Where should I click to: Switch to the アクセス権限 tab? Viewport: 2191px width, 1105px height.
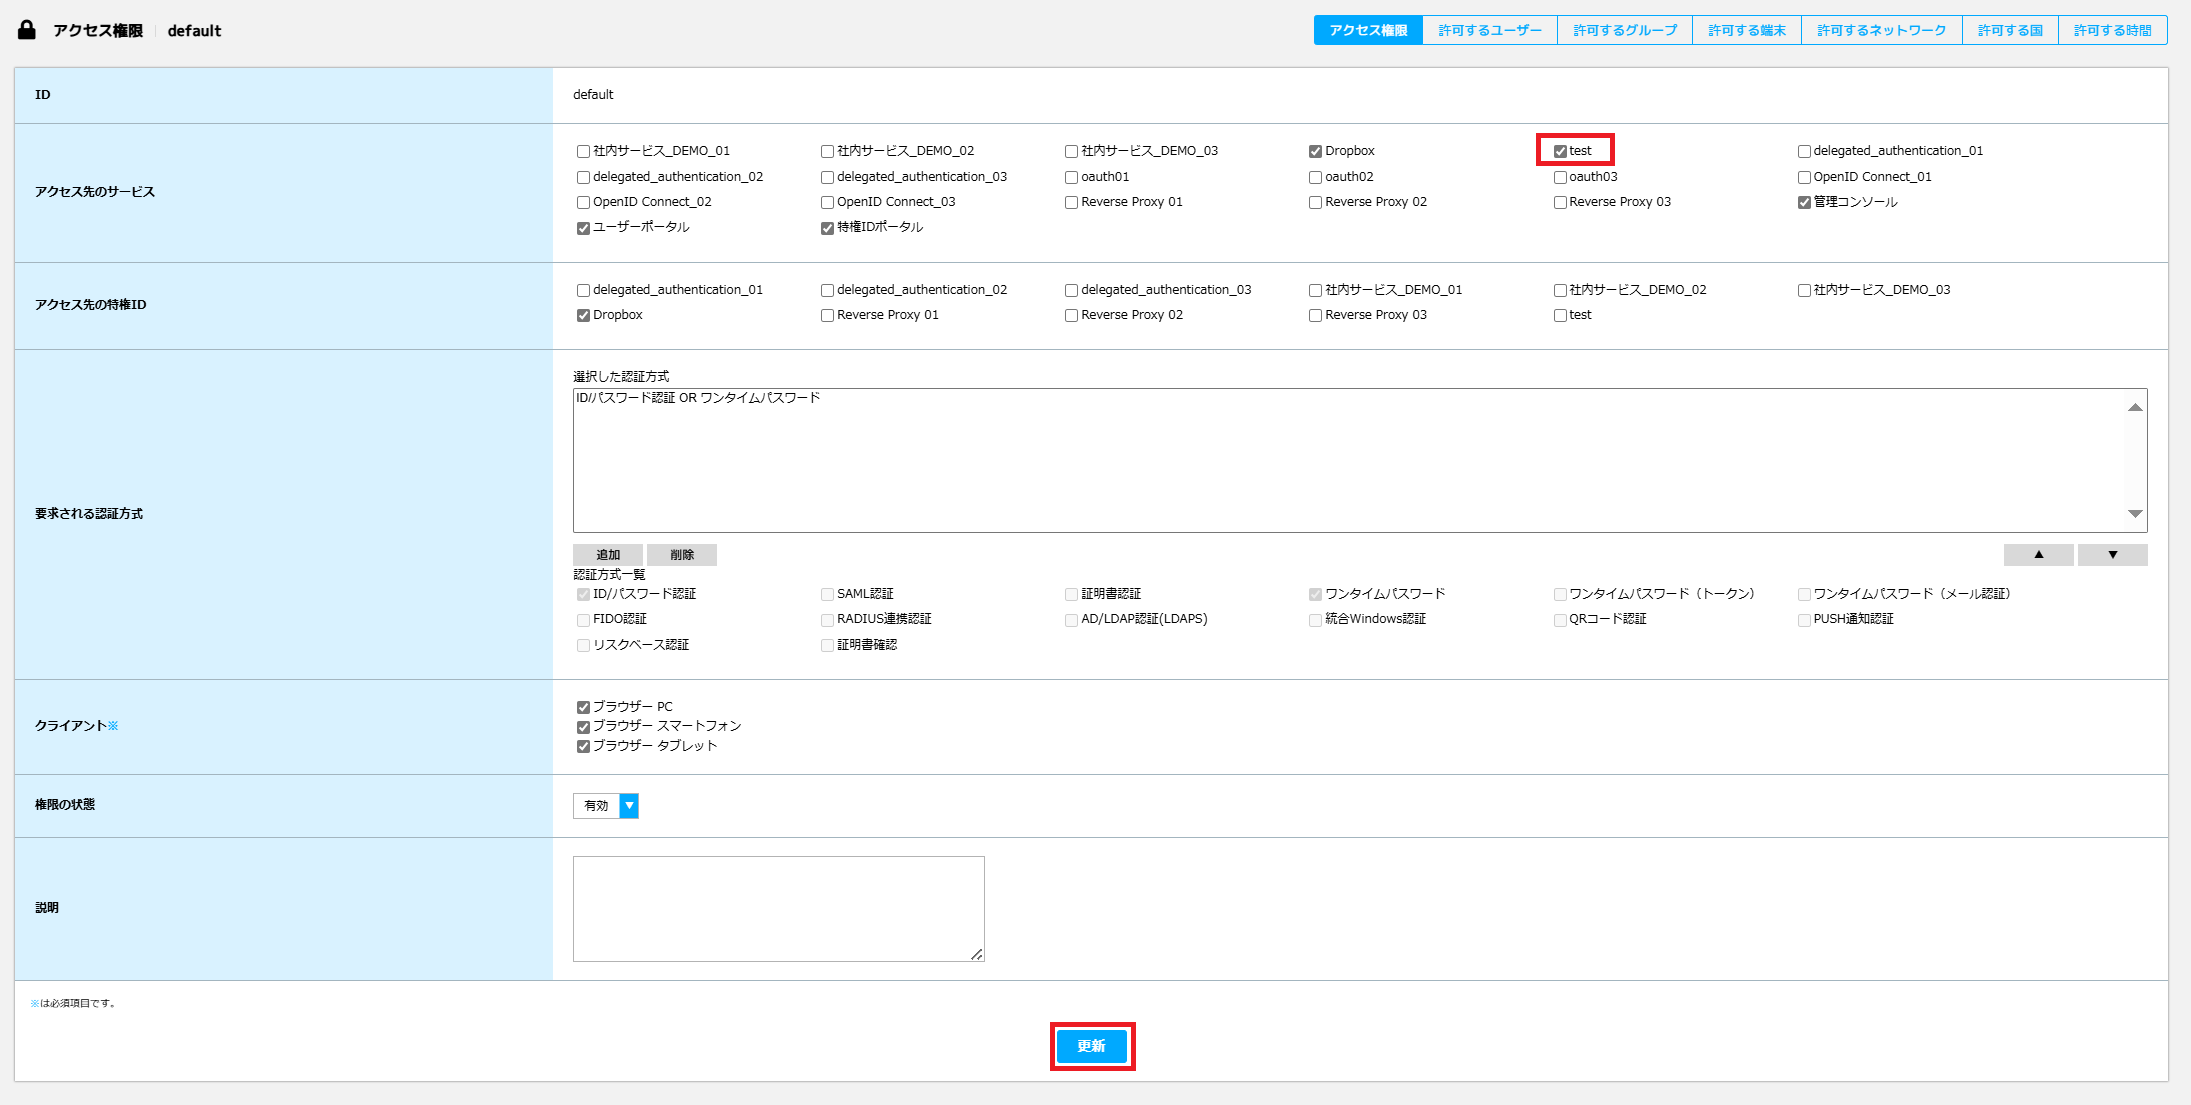coord(1368,31)
